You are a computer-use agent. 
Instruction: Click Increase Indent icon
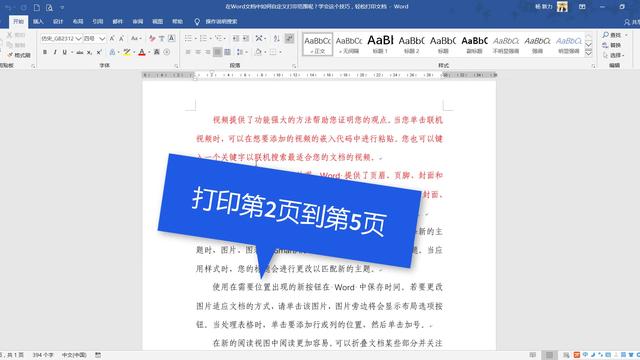[246, 38]
